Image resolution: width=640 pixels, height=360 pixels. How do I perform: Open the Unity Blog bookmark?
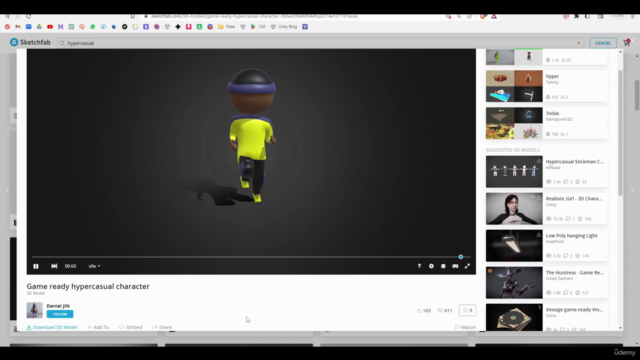coord(284,27)
